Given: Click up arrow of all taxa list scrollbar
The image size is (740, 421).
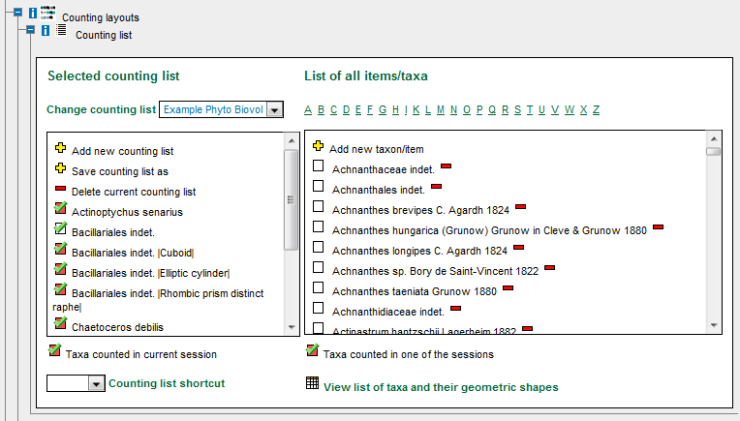Looking at the screenshot, I should pyautogui.click(x=714, y=139).
